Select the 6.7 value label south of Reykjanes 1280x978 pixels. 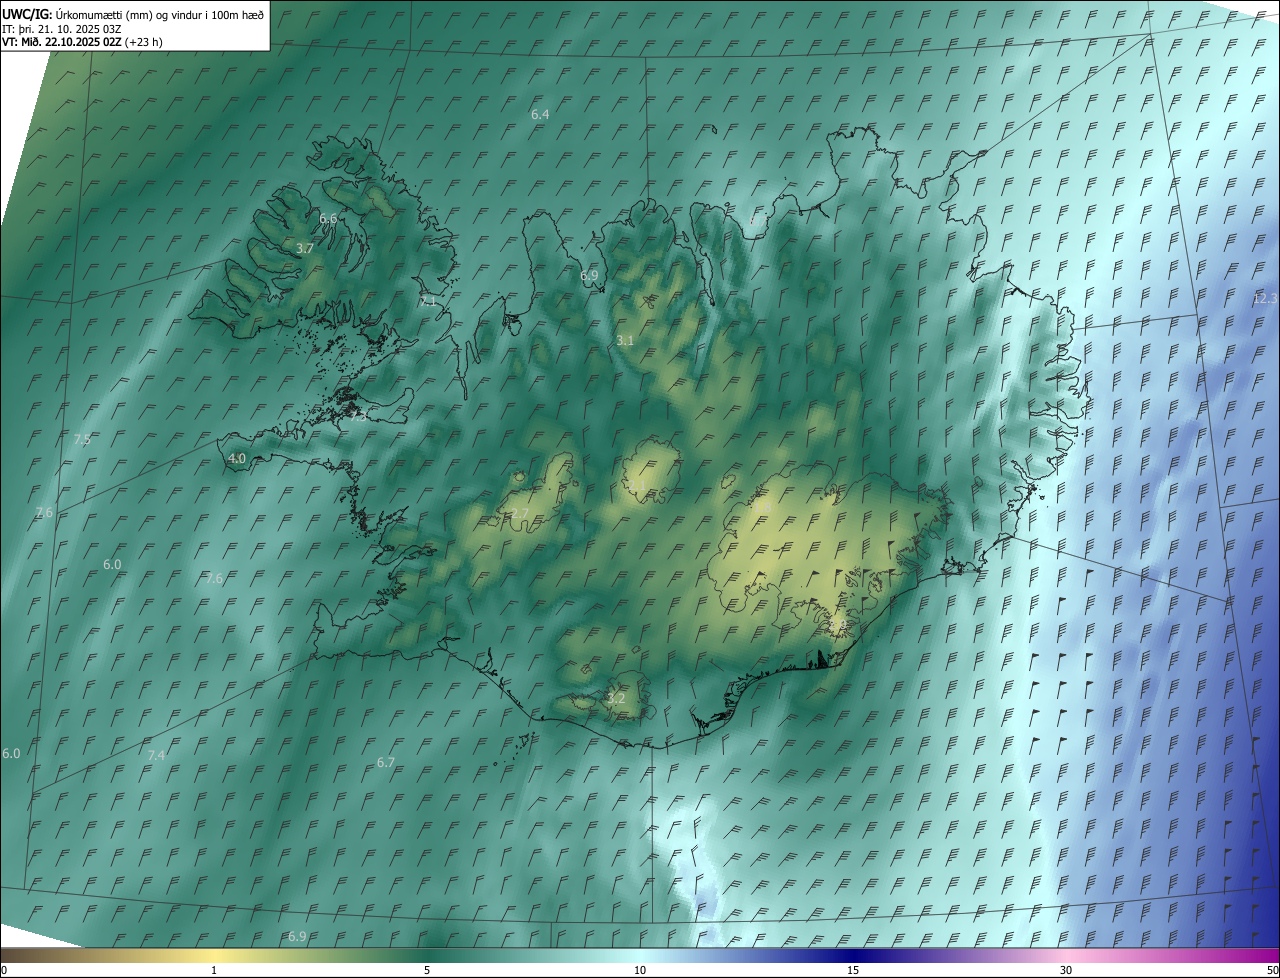point(386,762)
